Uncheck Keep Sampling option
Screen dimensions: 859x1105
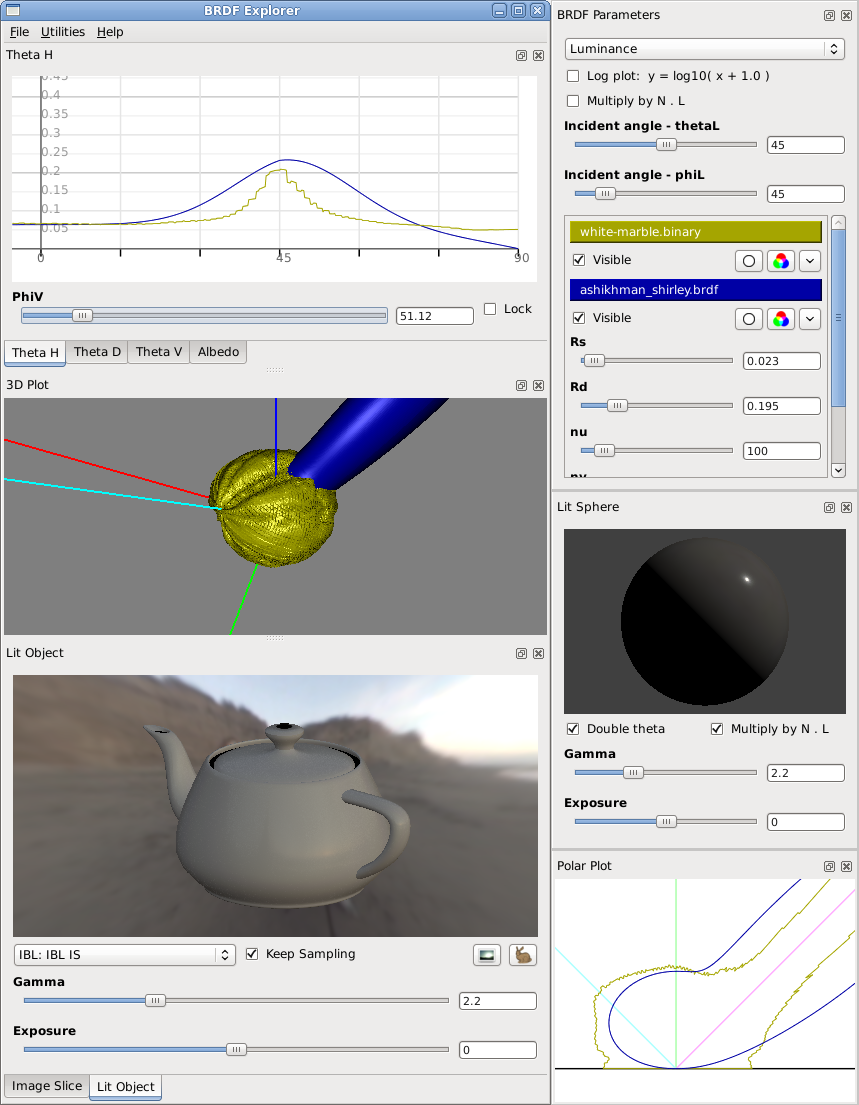252,954
